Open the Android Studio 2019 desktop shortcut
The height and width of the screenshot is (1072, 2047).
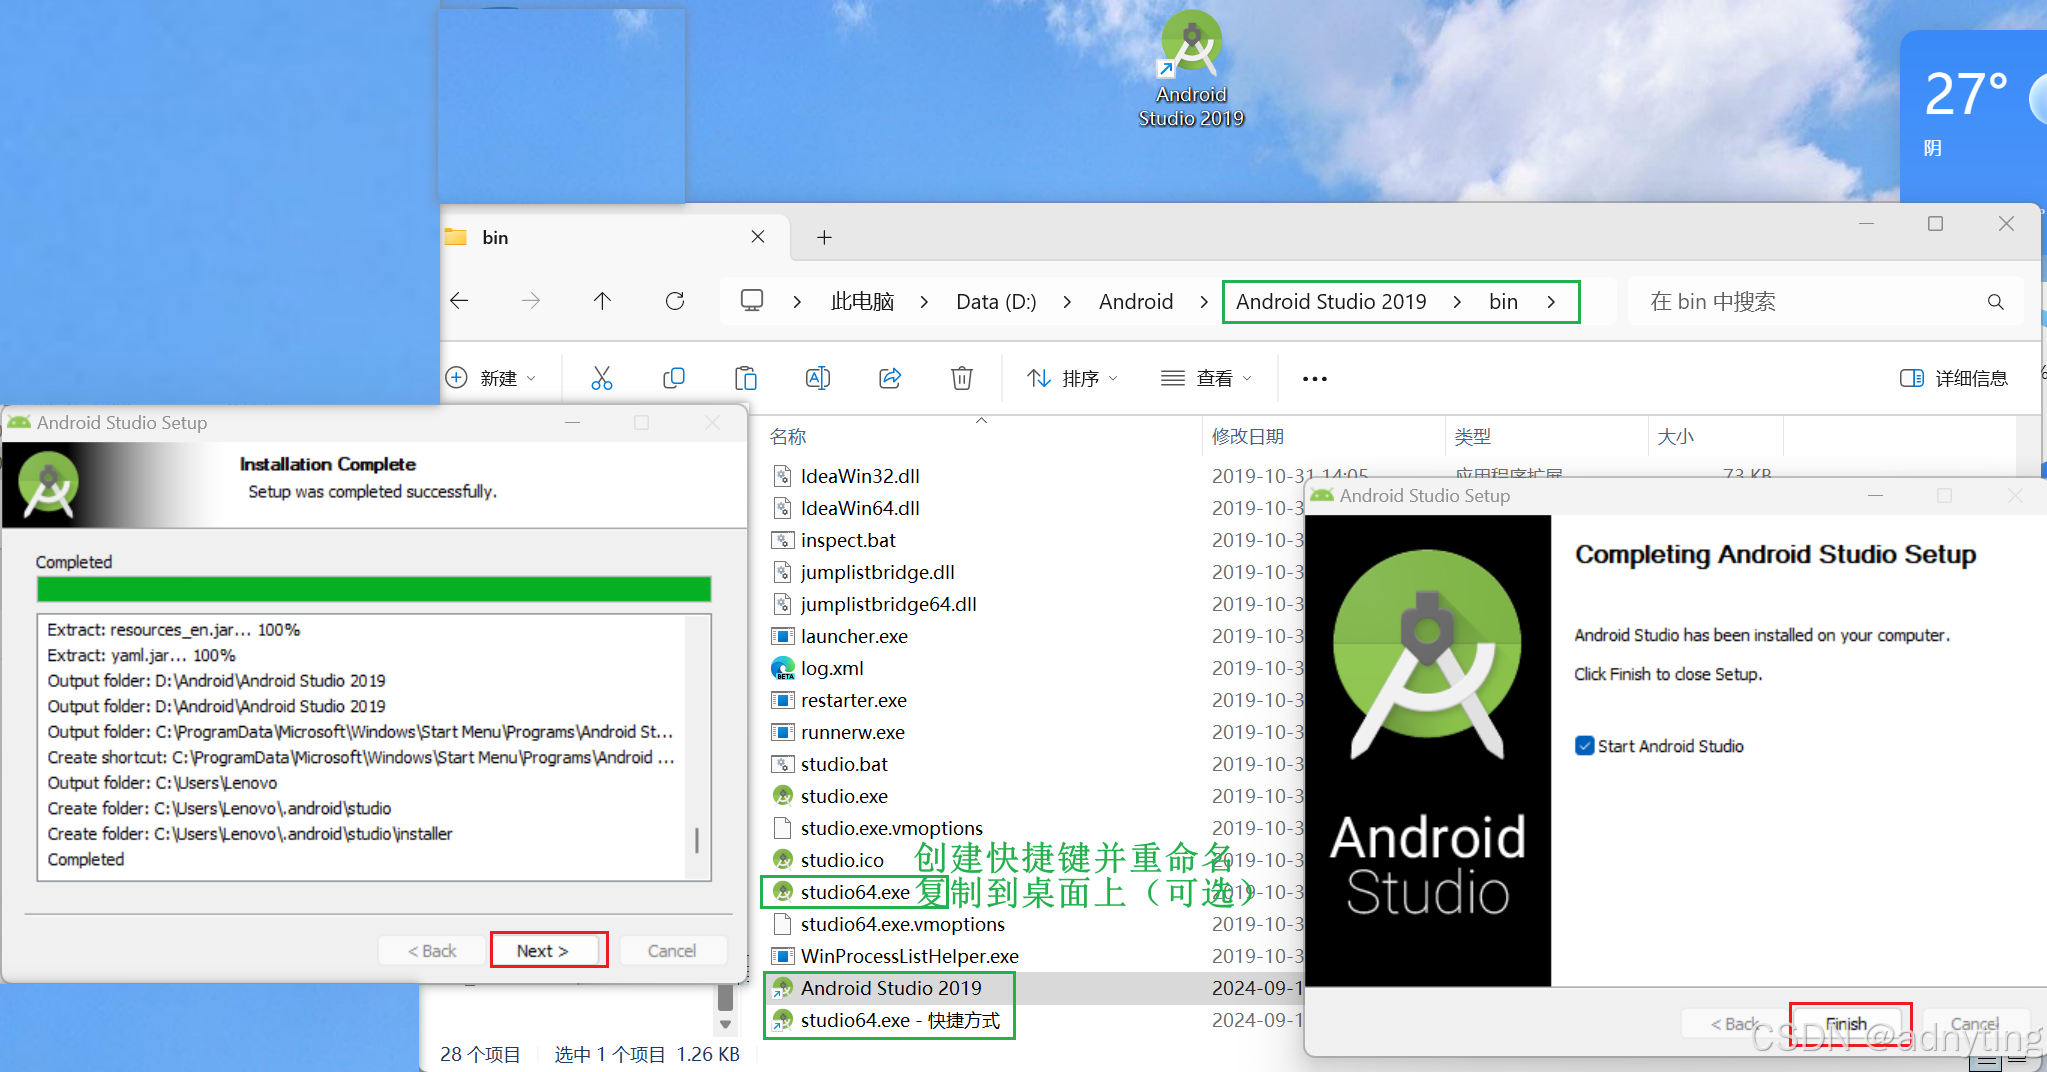click(1191, 70)
